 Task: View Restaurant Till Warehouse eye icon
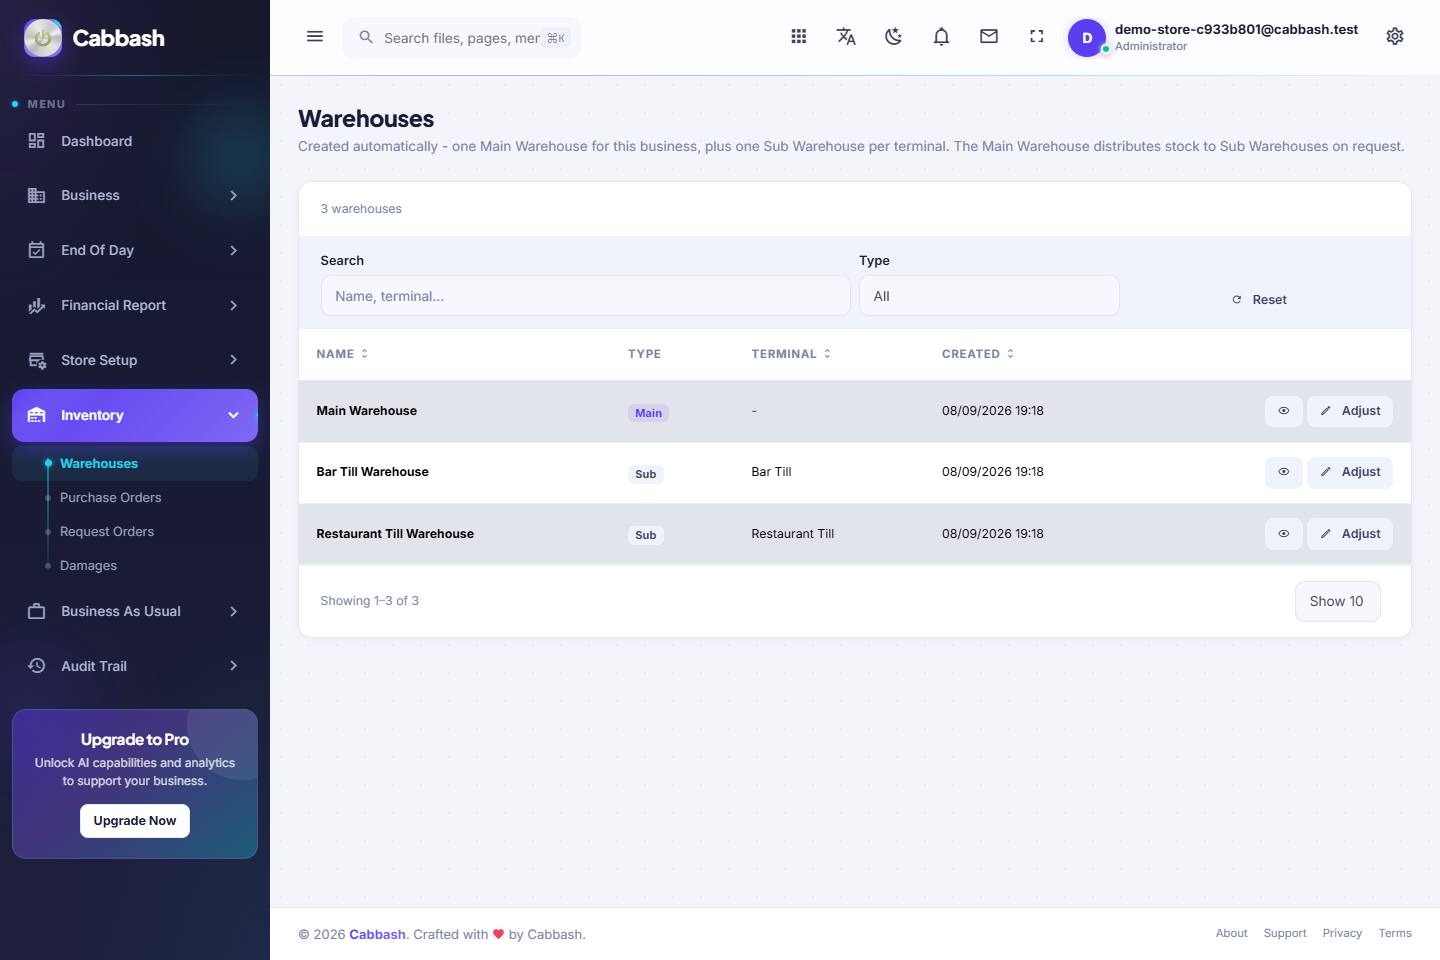coord(1284,534)
